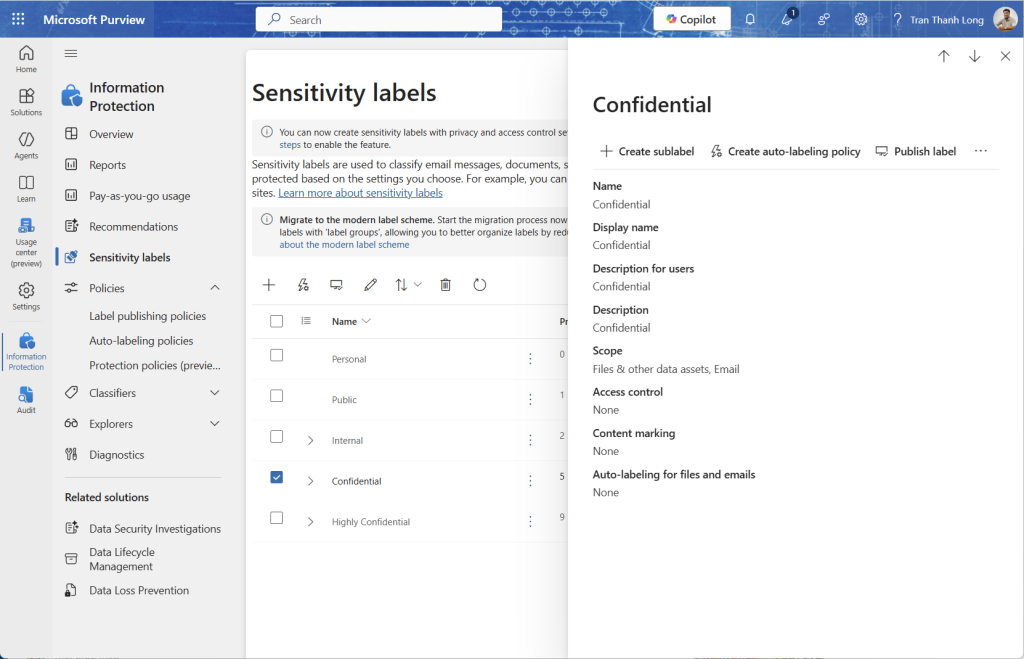
Task: Follow the Learn more about sensitivity labels link
Action: click(x=360, y=193)
